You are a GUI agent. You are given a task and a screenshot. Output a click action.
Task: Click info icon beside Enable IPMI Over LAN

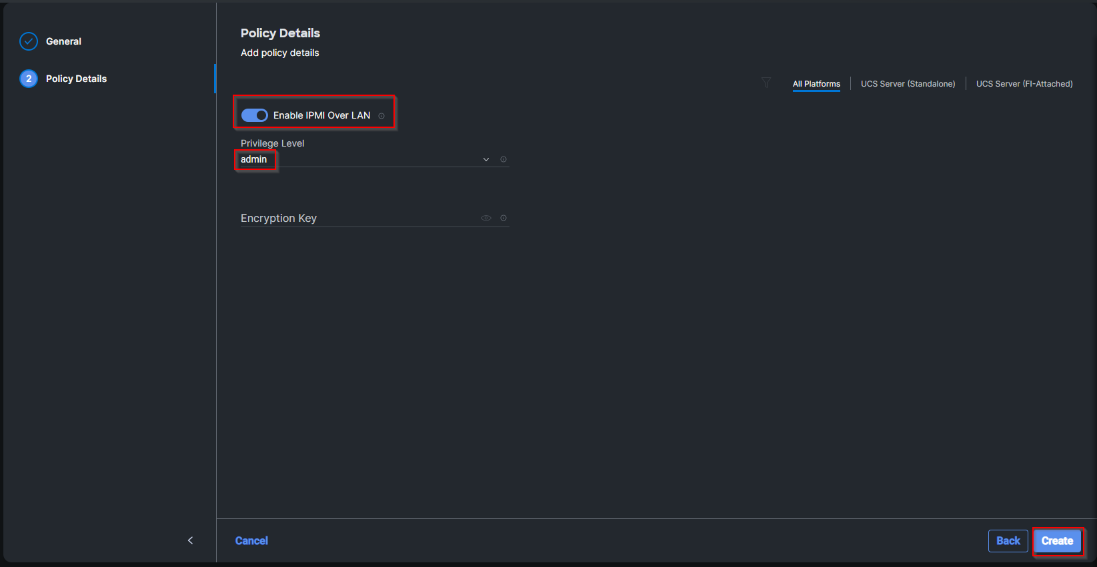381,116
